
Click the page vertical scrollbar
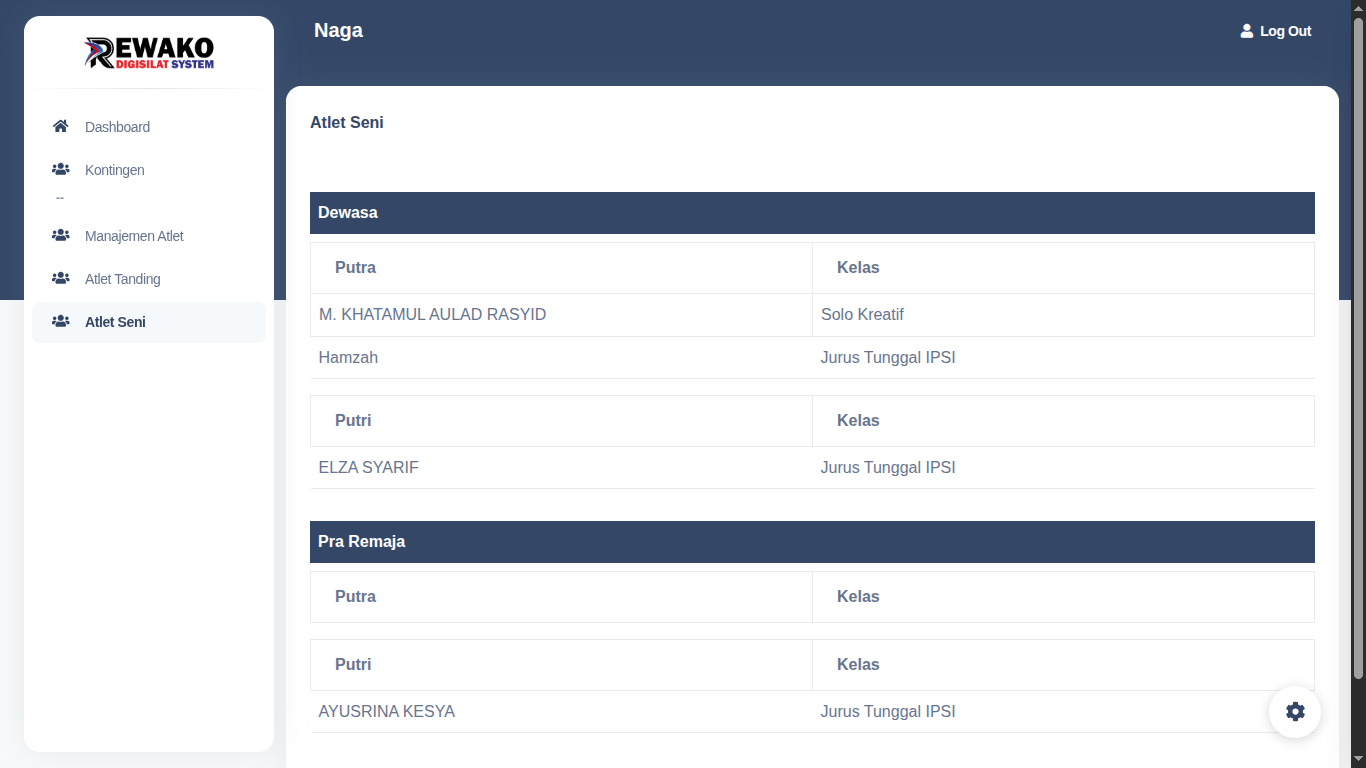[1358, 350]
